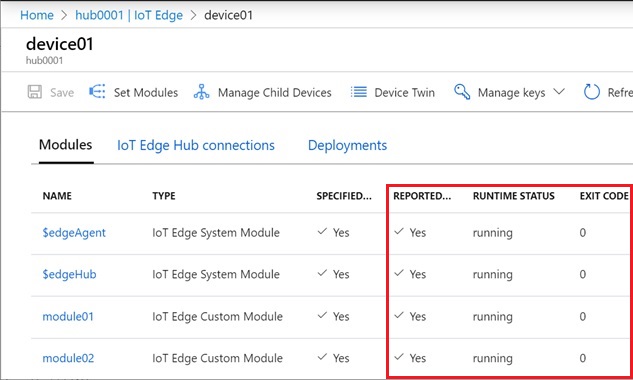Click the Set Modules toolbar label
The width and height of the screenshot is (633, 380).
point(146,92)
